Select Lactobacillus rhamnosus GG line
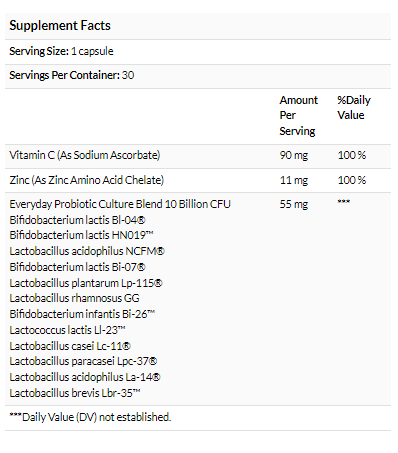This screenshot has width=398, height=453. coord(74,298)
